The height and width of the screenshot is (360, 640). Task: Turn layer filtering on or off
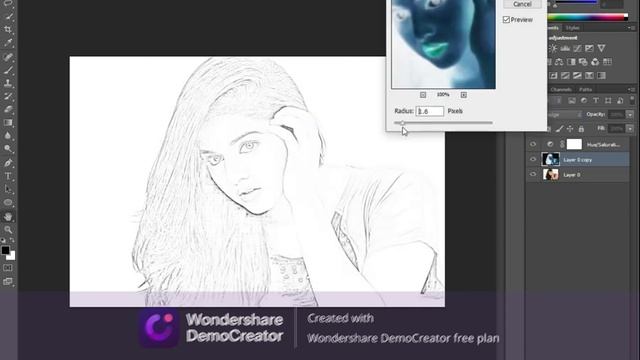[632, 100]
